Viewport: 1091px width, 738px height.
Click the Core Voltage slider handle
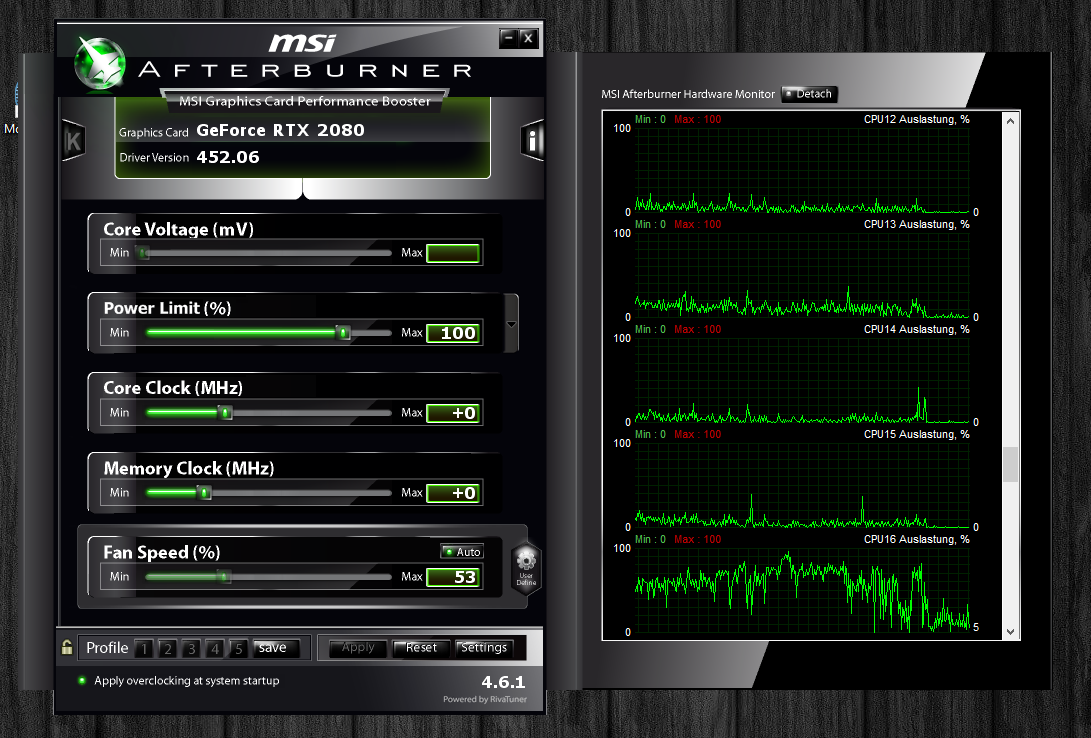(x=143, y=252)
